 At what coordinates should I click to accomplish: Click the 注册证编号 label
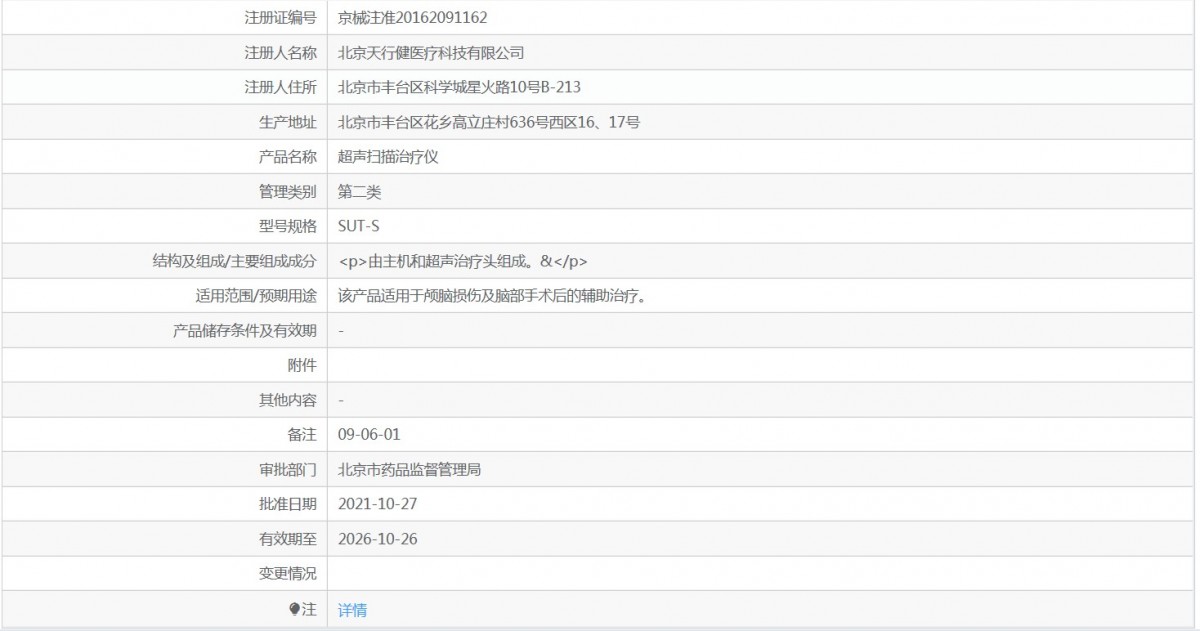[280, 18]
